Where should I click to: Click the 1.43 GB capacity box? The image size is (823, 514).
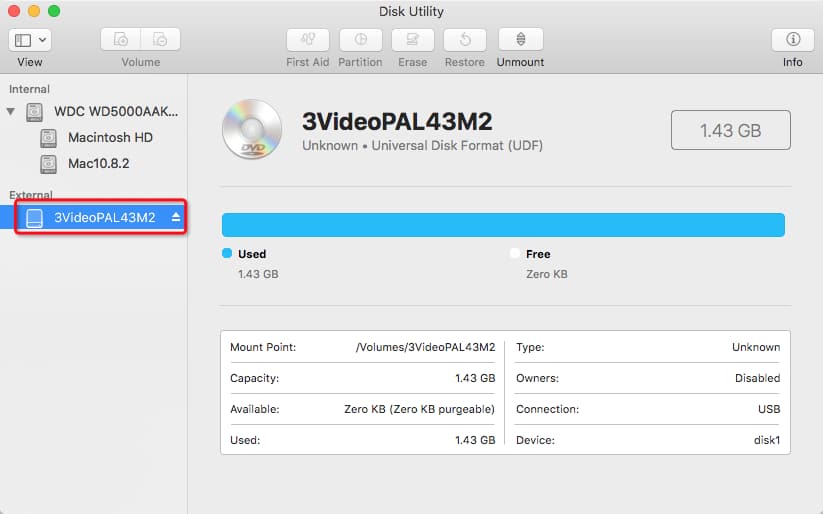[x=730, y=131]
